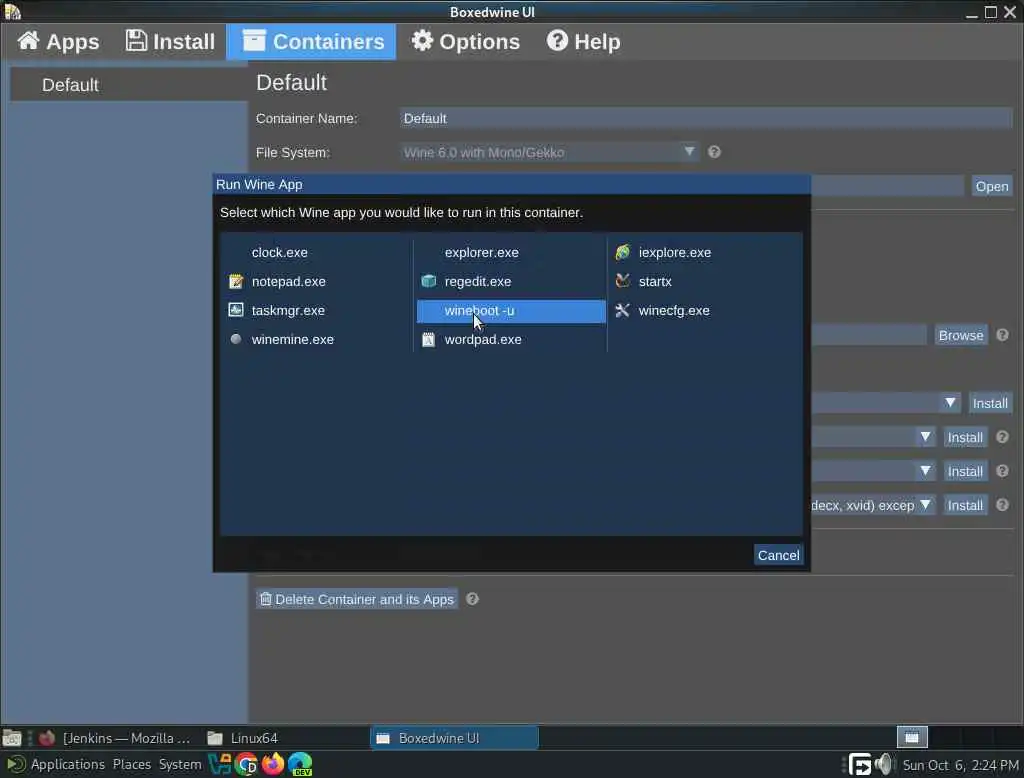The width and height of the screenshot is (1024, 778).
Task: Select the Default container in sidebar
Action: [129, 85]
